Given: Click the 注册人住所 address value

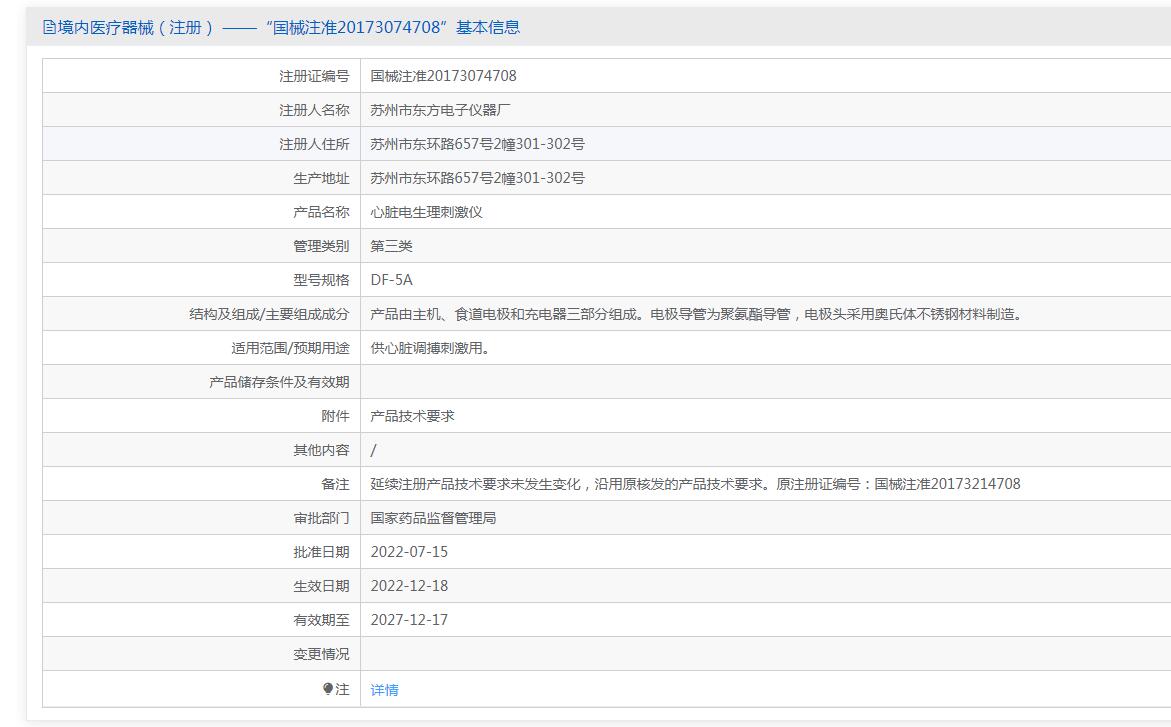Looking at the screenshot, I should [477, 144].
